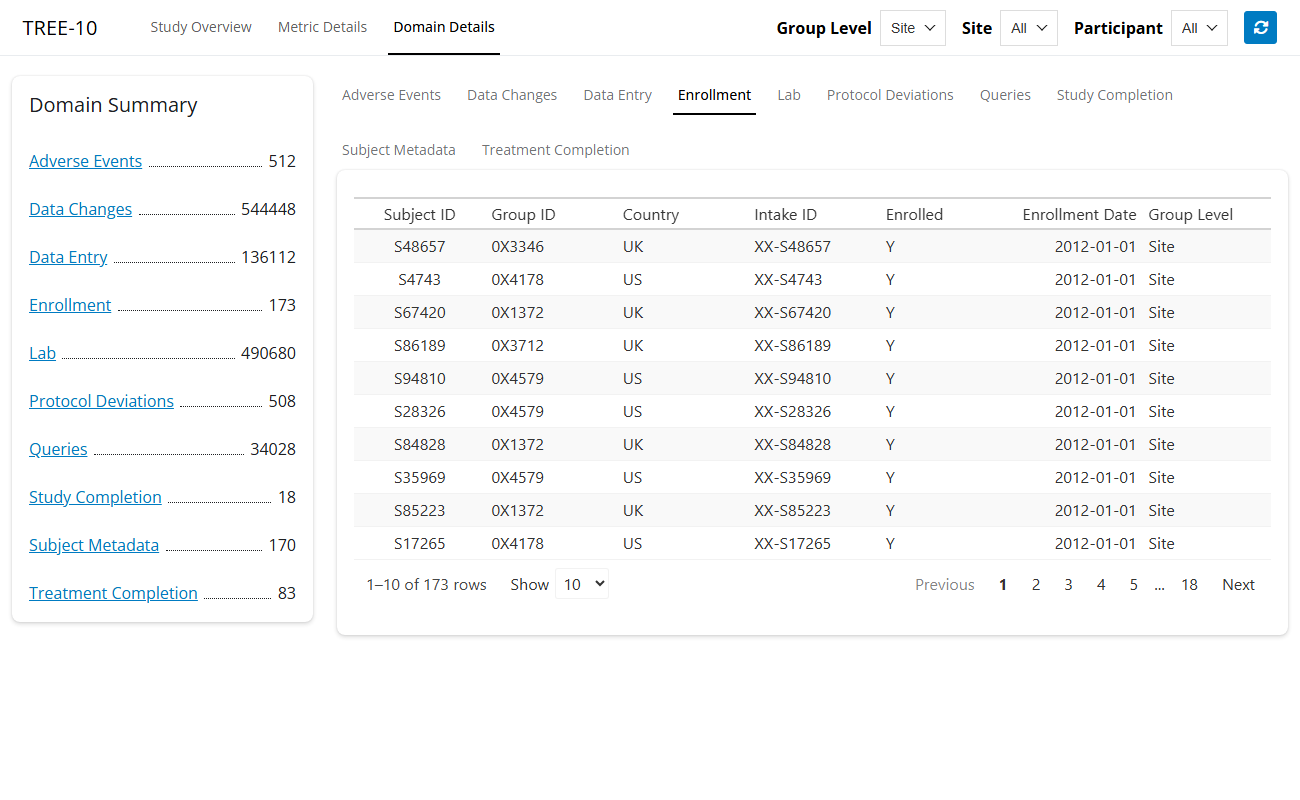The height and width of the screenshot is (800, 1300).
Task: Jump to page 18 of the table
Action: coord(1189,585)
